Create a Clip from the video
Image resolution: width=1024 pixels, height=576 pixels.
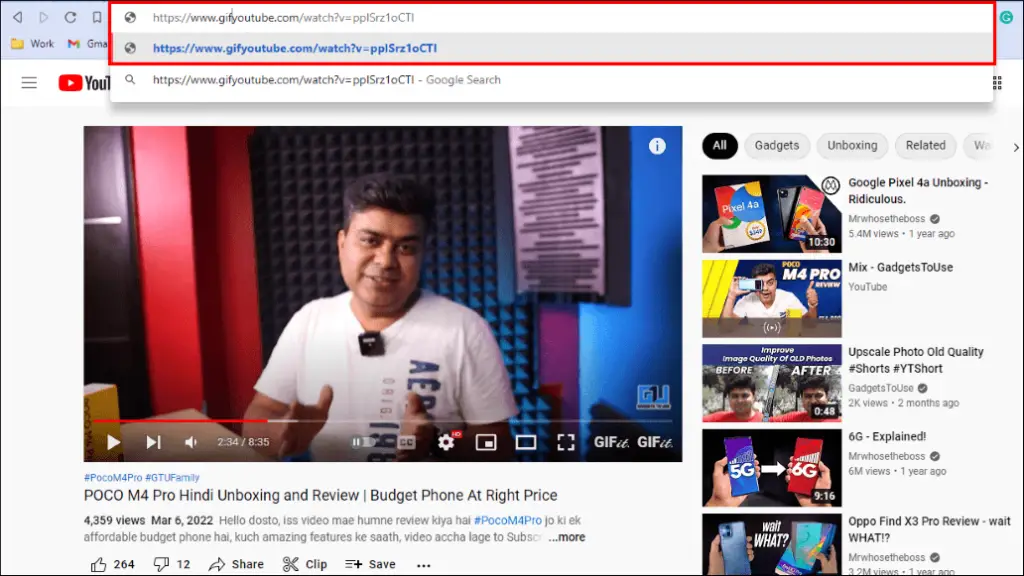pos(305,564)
